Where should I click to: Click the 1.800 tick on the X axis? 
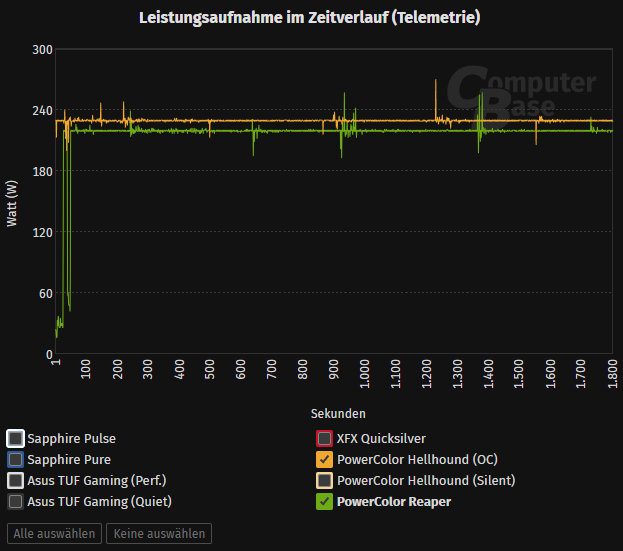[612, 374]
